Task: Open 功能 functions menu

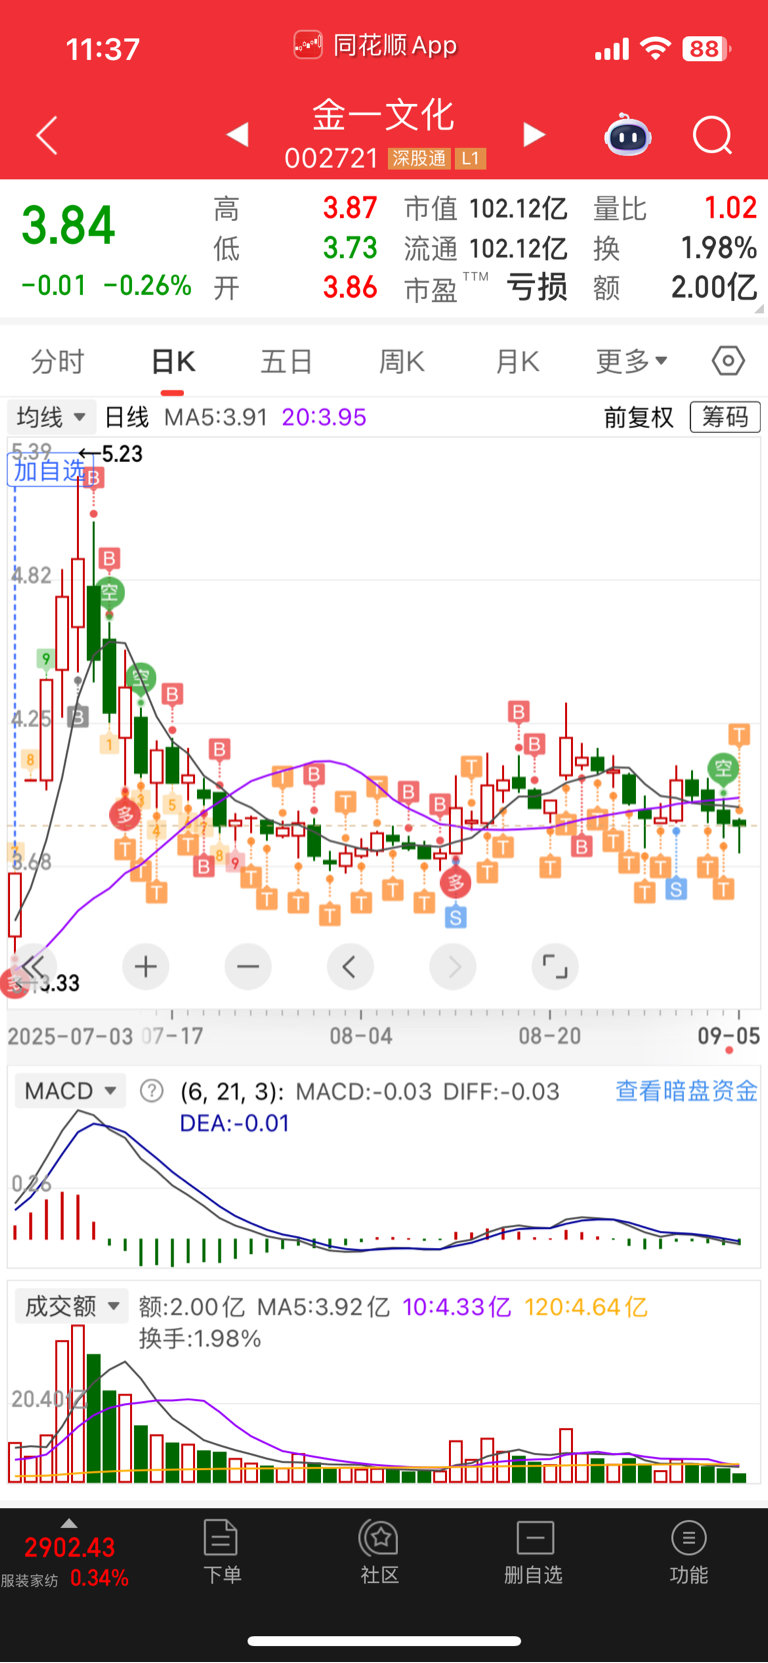Action: [688, 1551]
